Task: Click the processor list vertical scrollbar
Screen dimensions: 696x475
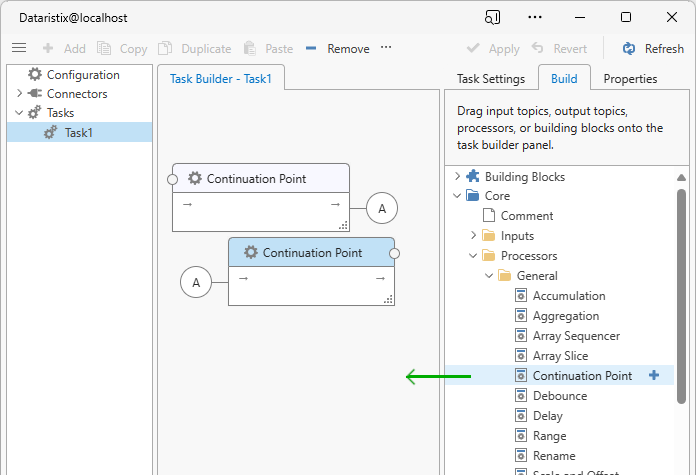Action: tap(682, 300)
